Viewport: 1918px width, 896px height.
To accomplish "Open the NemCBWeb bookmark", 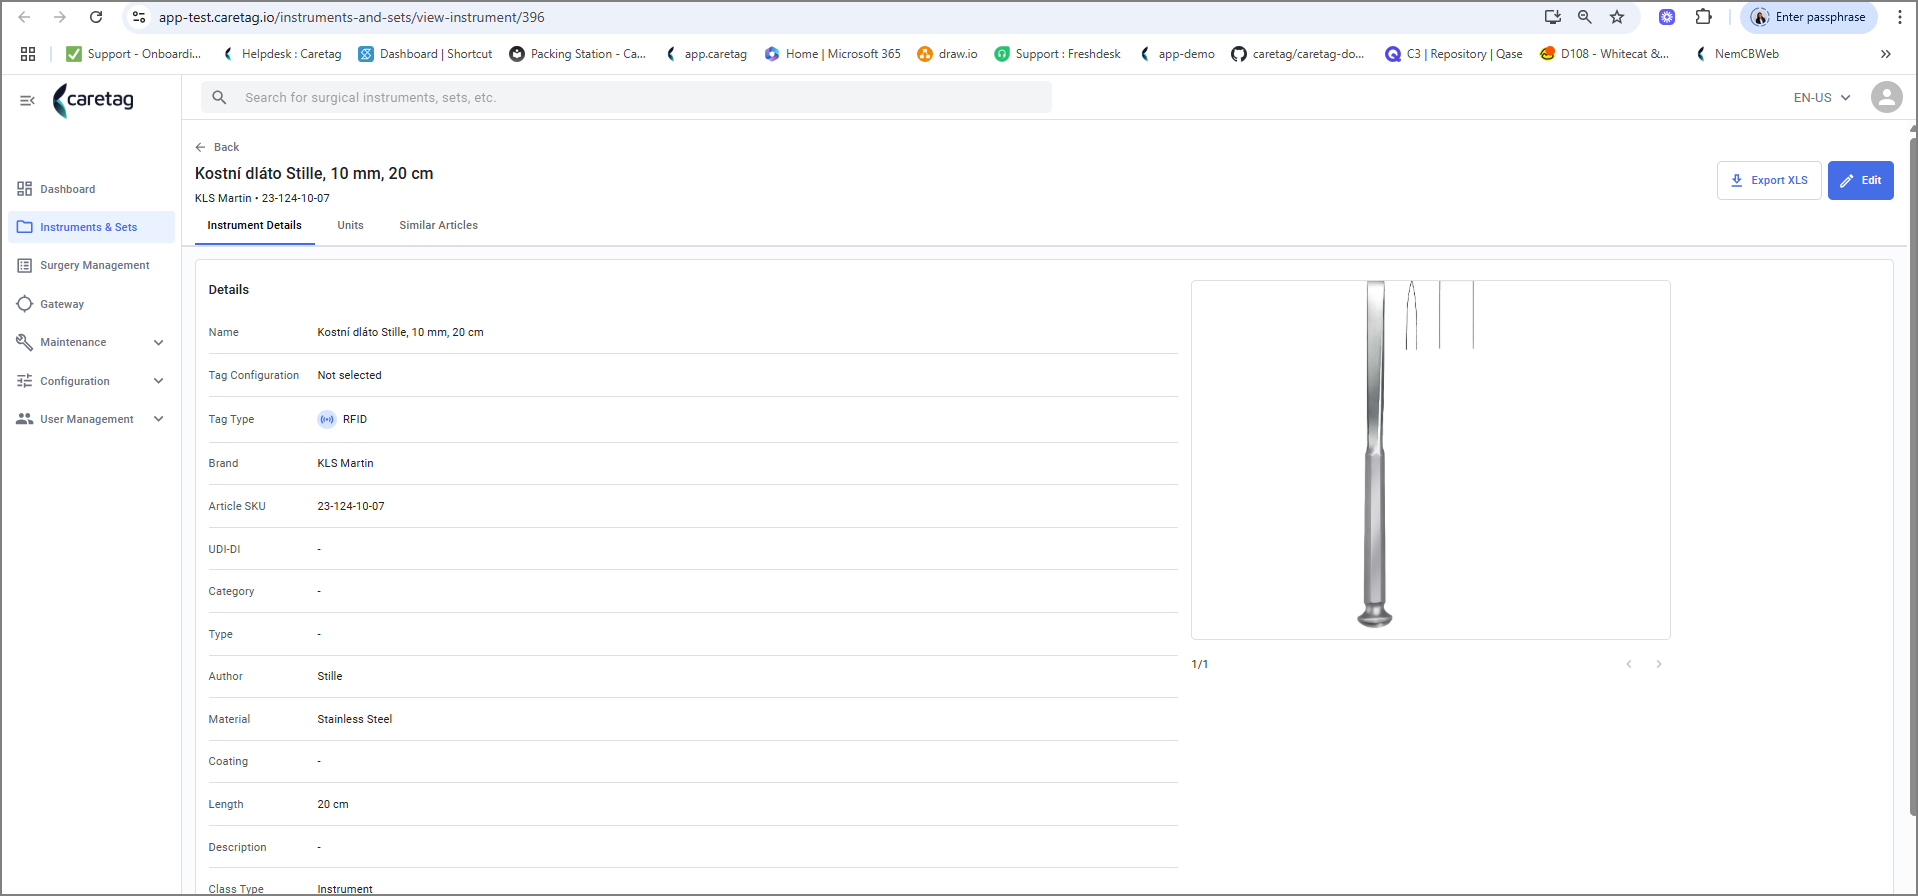I will 1736,54.
